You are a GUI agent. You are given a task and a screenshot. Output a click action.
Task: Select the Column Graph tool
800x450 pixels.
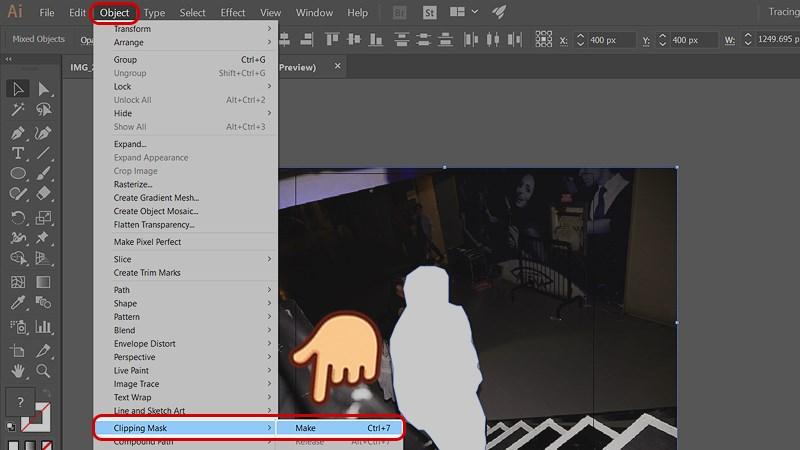tap(43, 327)
